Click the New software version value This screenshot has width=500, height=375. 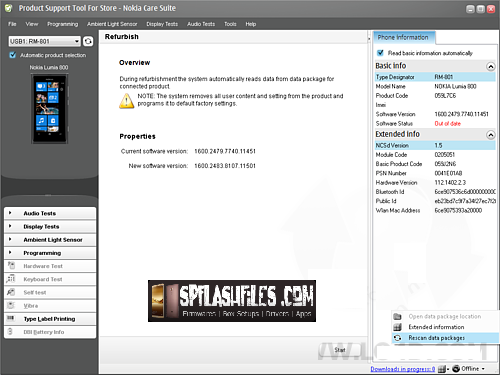click(225, 166)
